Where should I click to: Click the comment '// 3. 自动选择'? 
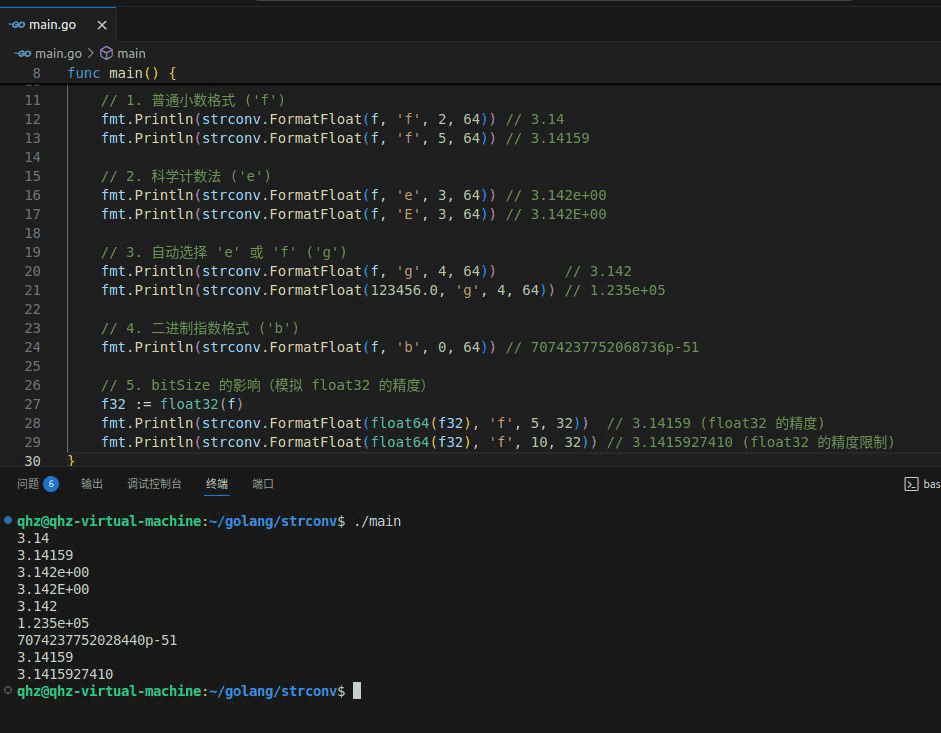click(x=224, y=252)
